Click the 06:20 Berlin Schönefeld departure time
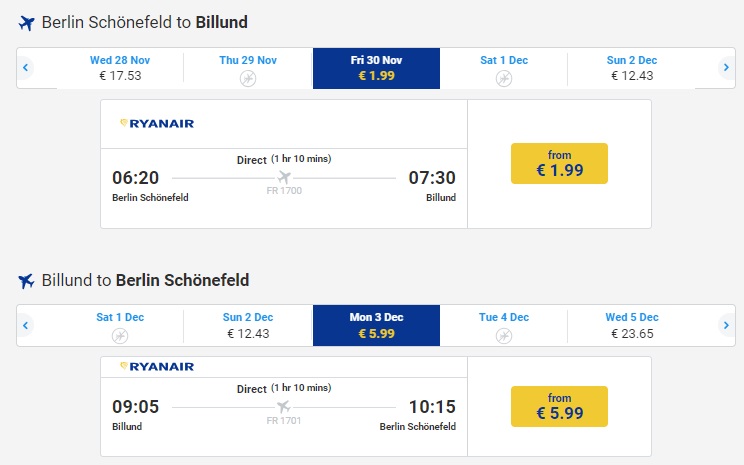 click(136, 178)
